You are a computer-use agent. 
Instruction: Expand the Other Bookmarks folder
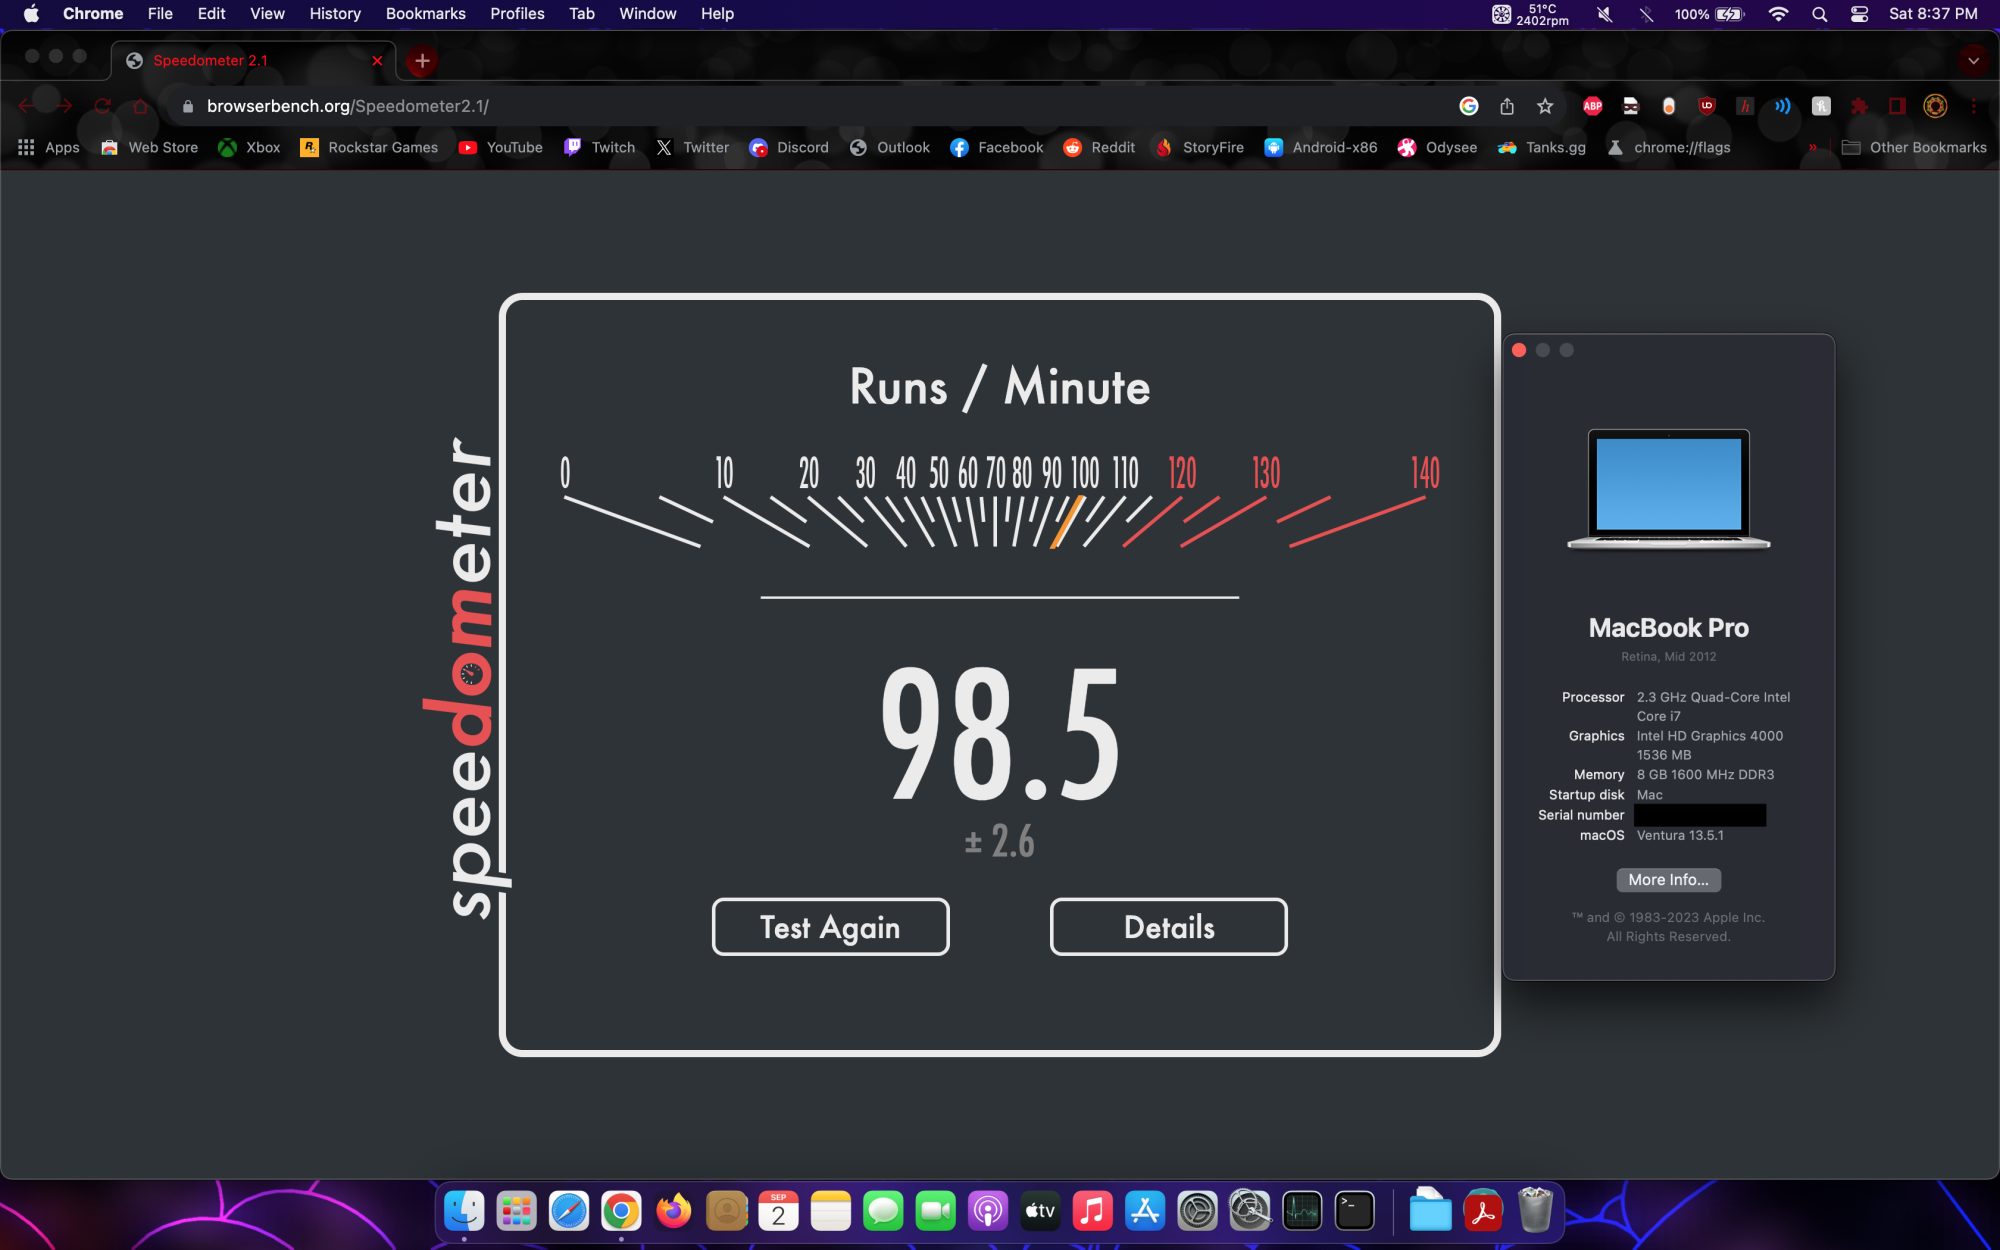coord(1914,147)
